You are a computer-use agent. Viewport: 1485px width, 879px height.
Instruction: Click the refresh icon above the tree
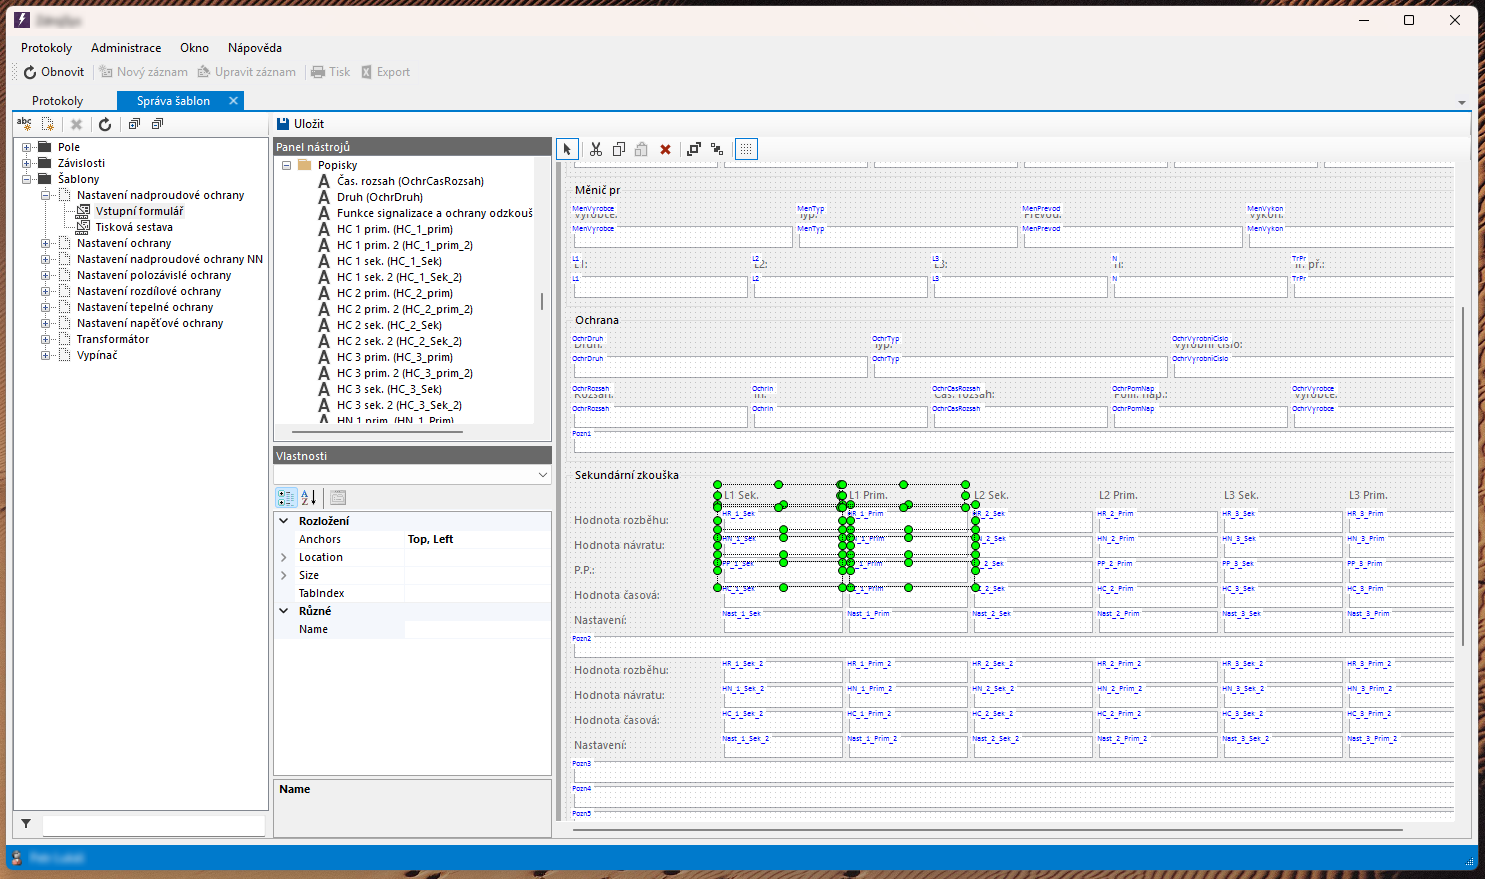coord(105,124)
